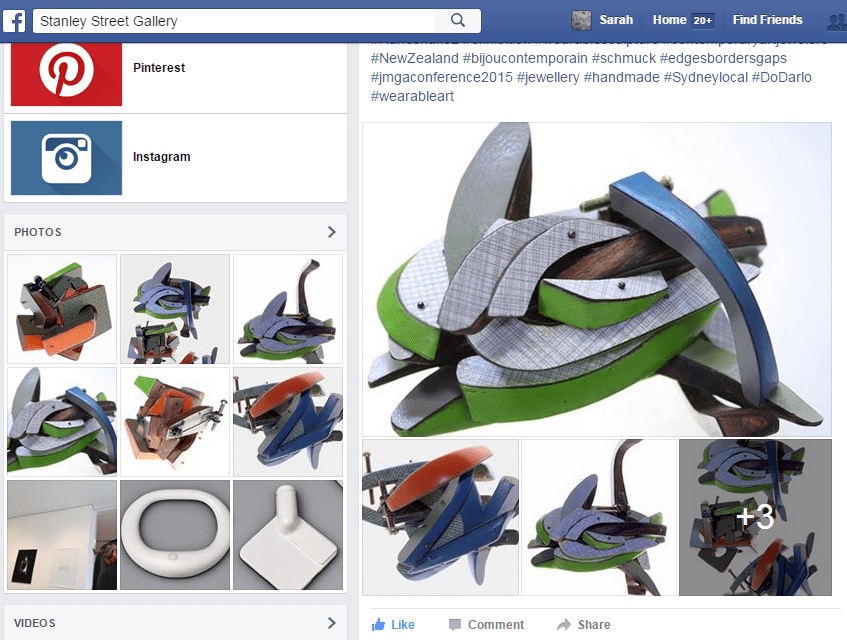
Task: Click the search magnifier icon
Action: (x=460, y=20)
